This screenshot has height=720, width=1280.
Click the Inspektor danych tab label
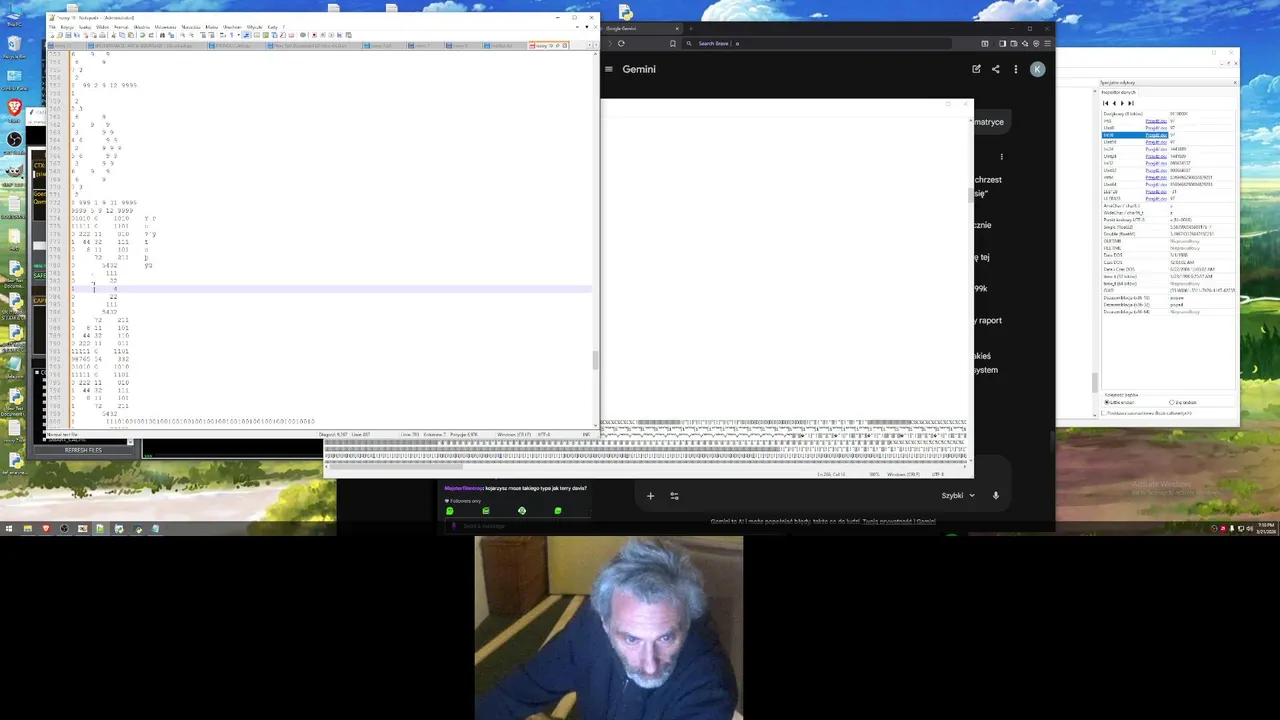click(x=1118, y=92)
